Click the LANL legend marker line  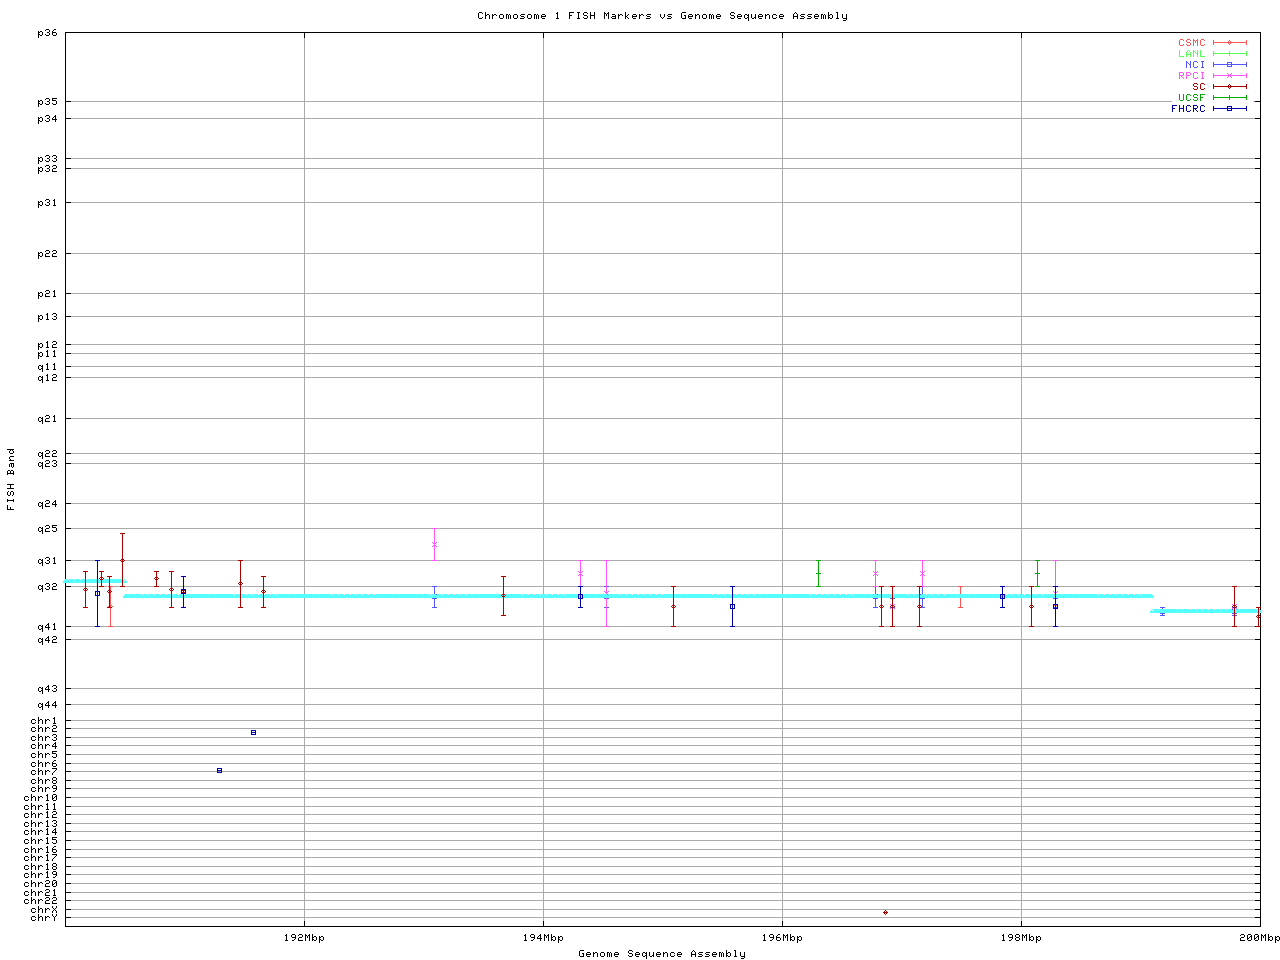coord(1229,54)
